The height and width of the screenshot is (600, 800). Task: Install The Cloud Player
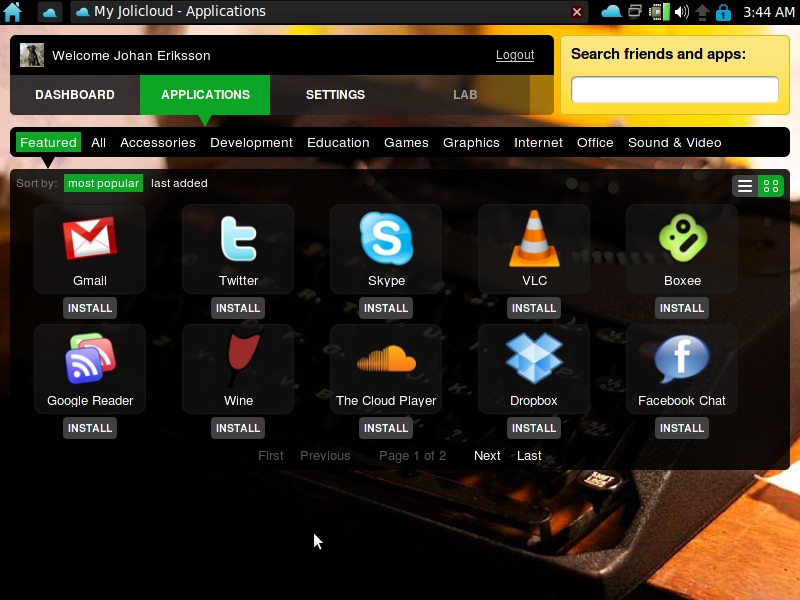[386, 428]
